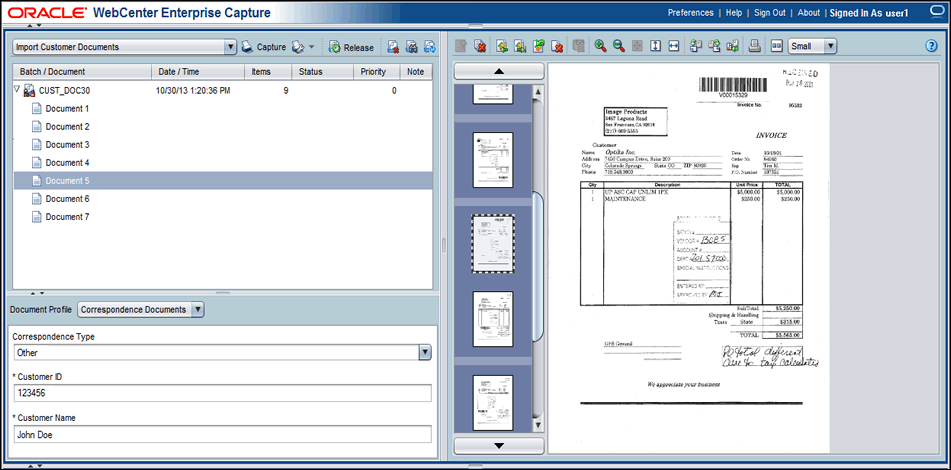This screenshot has width=951, height=470.
Task: Click the batch date '10/30/13 1:20:36 PM'
Action: (x=193, y=91)
